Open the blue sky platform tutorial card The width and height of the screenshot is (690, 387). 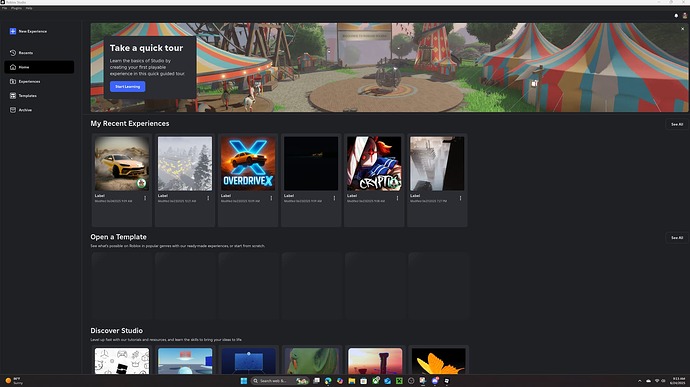[185, 361]
